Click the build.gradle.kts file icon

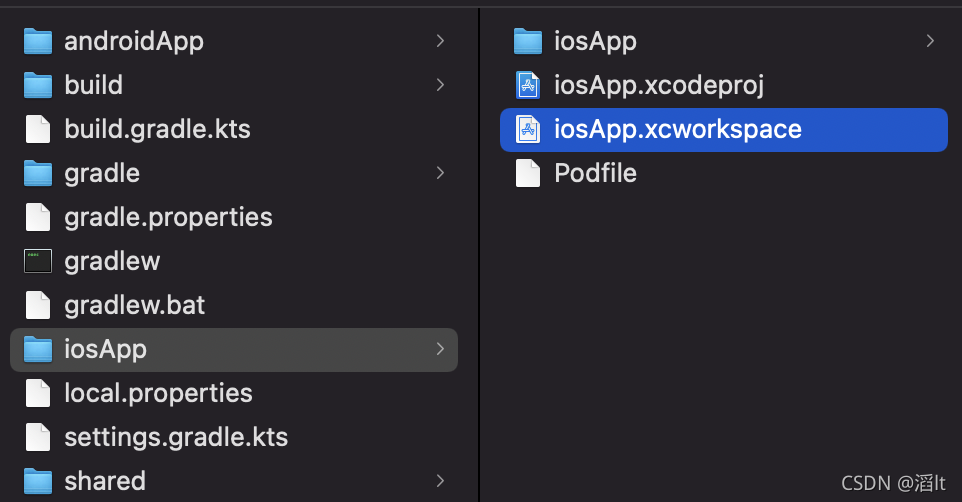pyautogui.click(x=38, y=129)
